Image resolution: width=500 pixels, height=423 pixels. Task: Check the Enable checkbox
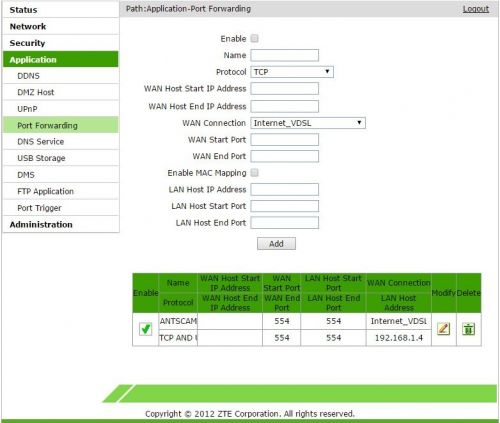(255, 39)
